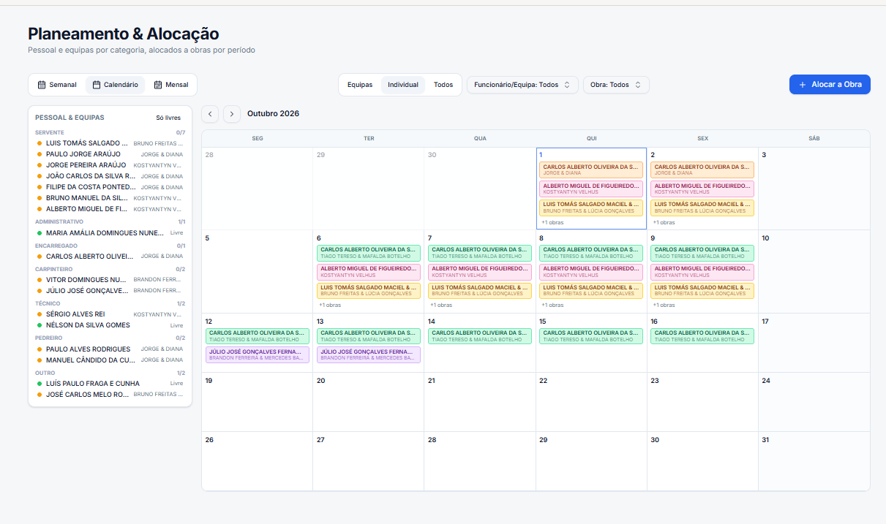Select BRUNO MANUEL DA SIL... in the staff list

tap(110, 198)
